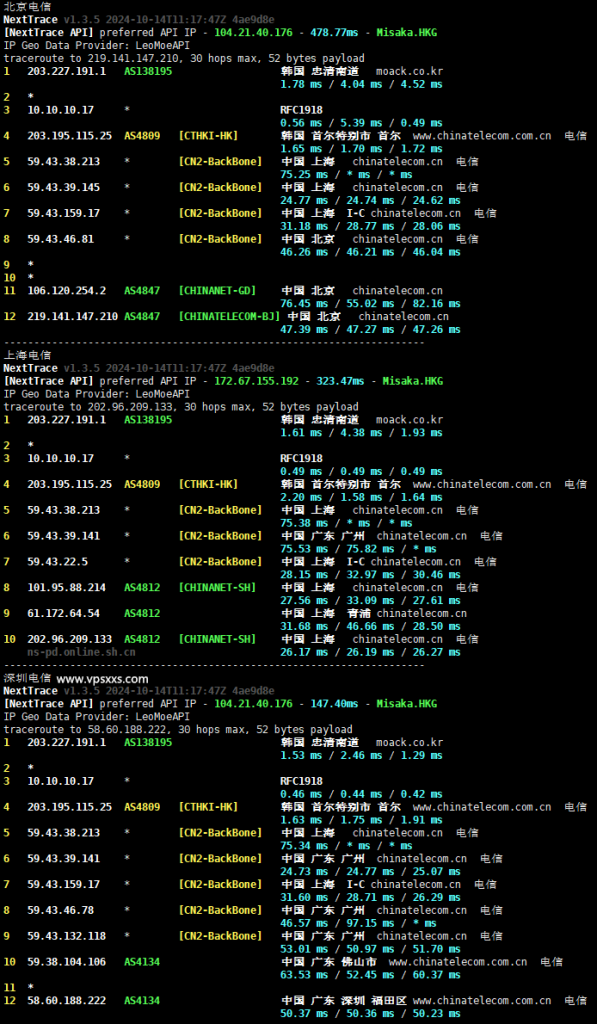Select latency "1.65 ms / 1.70 ms / 1.72 ms"

361,149
